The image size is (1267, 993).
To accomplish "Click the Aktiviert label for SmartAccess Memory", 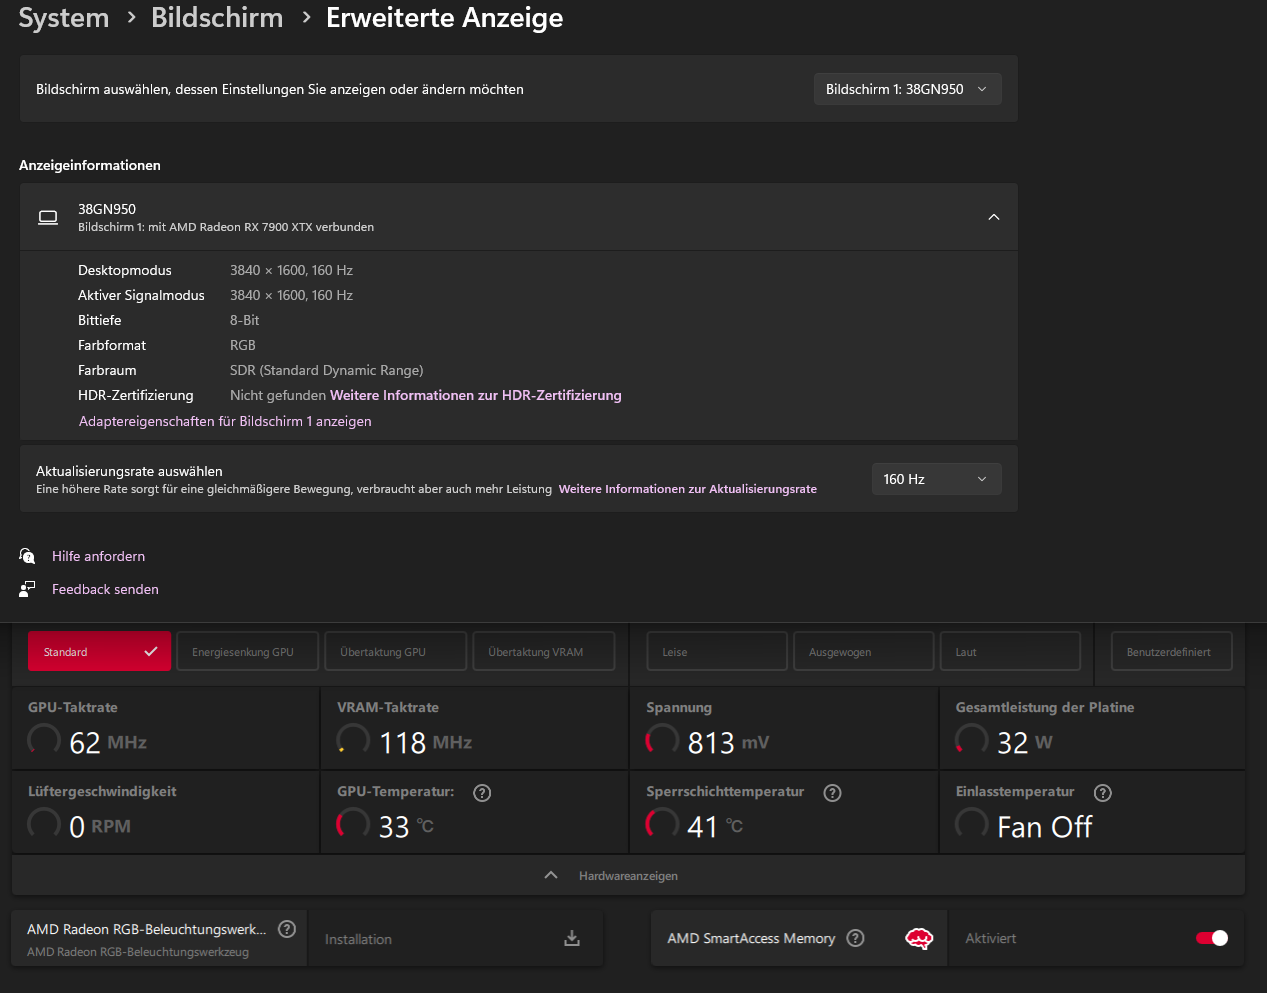I will tap(991, 938).
